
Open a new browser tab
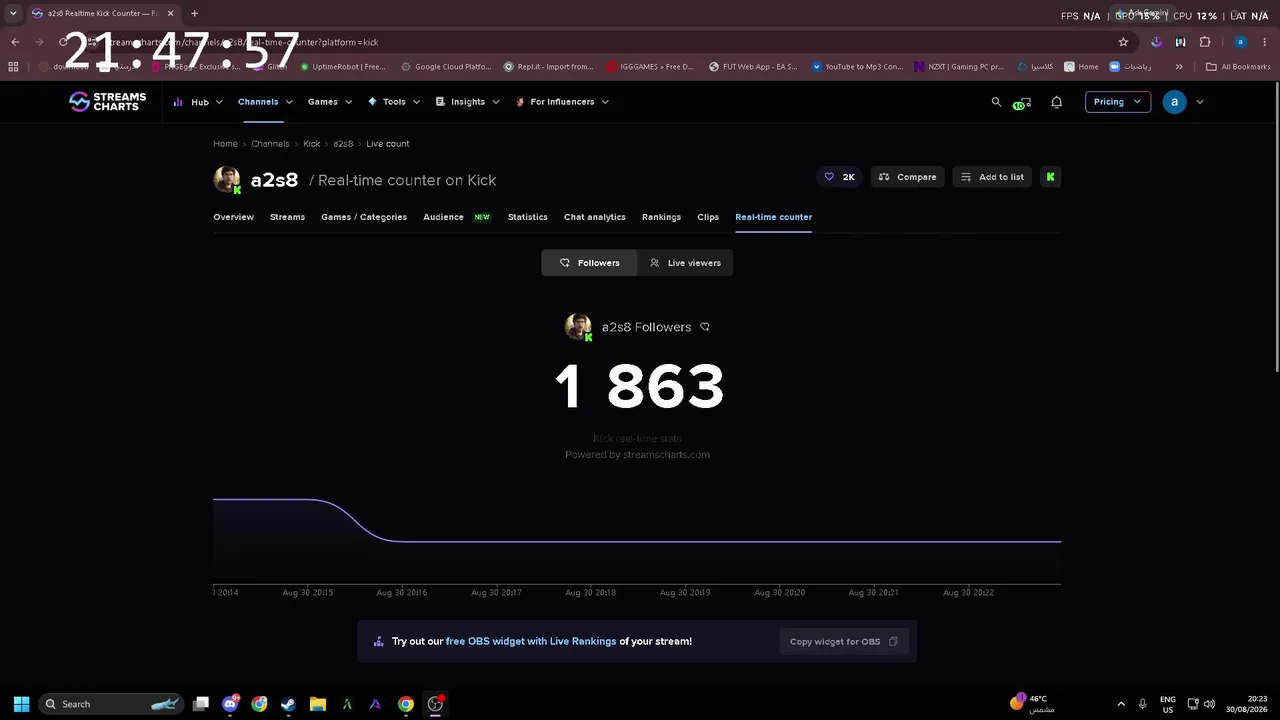click(194, 13)
